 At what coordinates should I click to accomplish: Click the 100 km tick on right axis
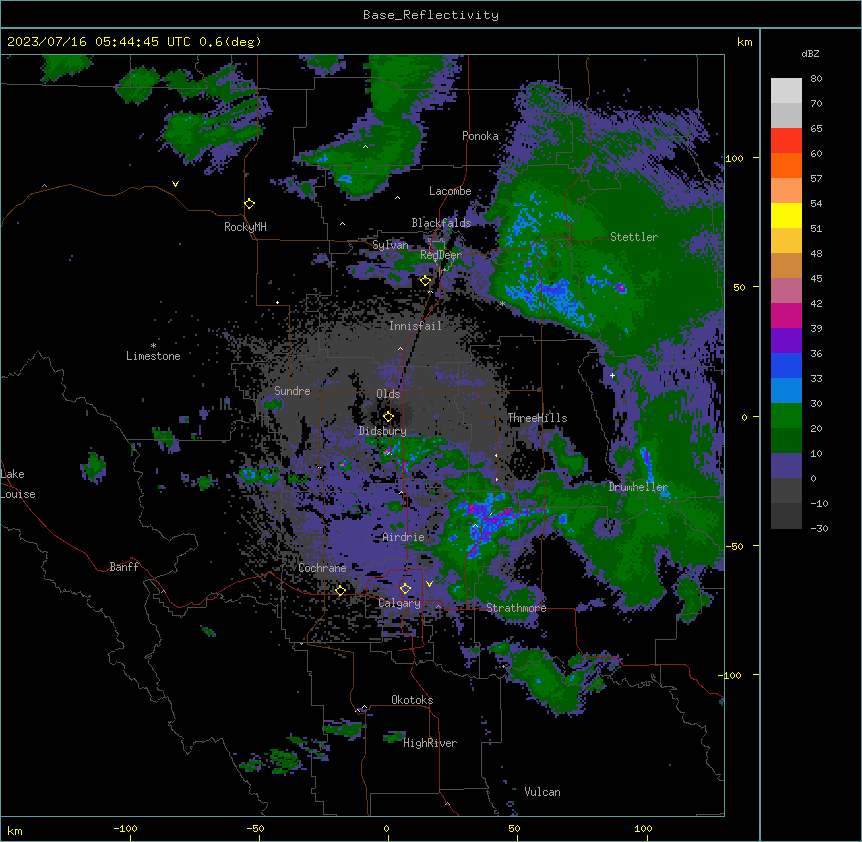[x=734, y=158]
